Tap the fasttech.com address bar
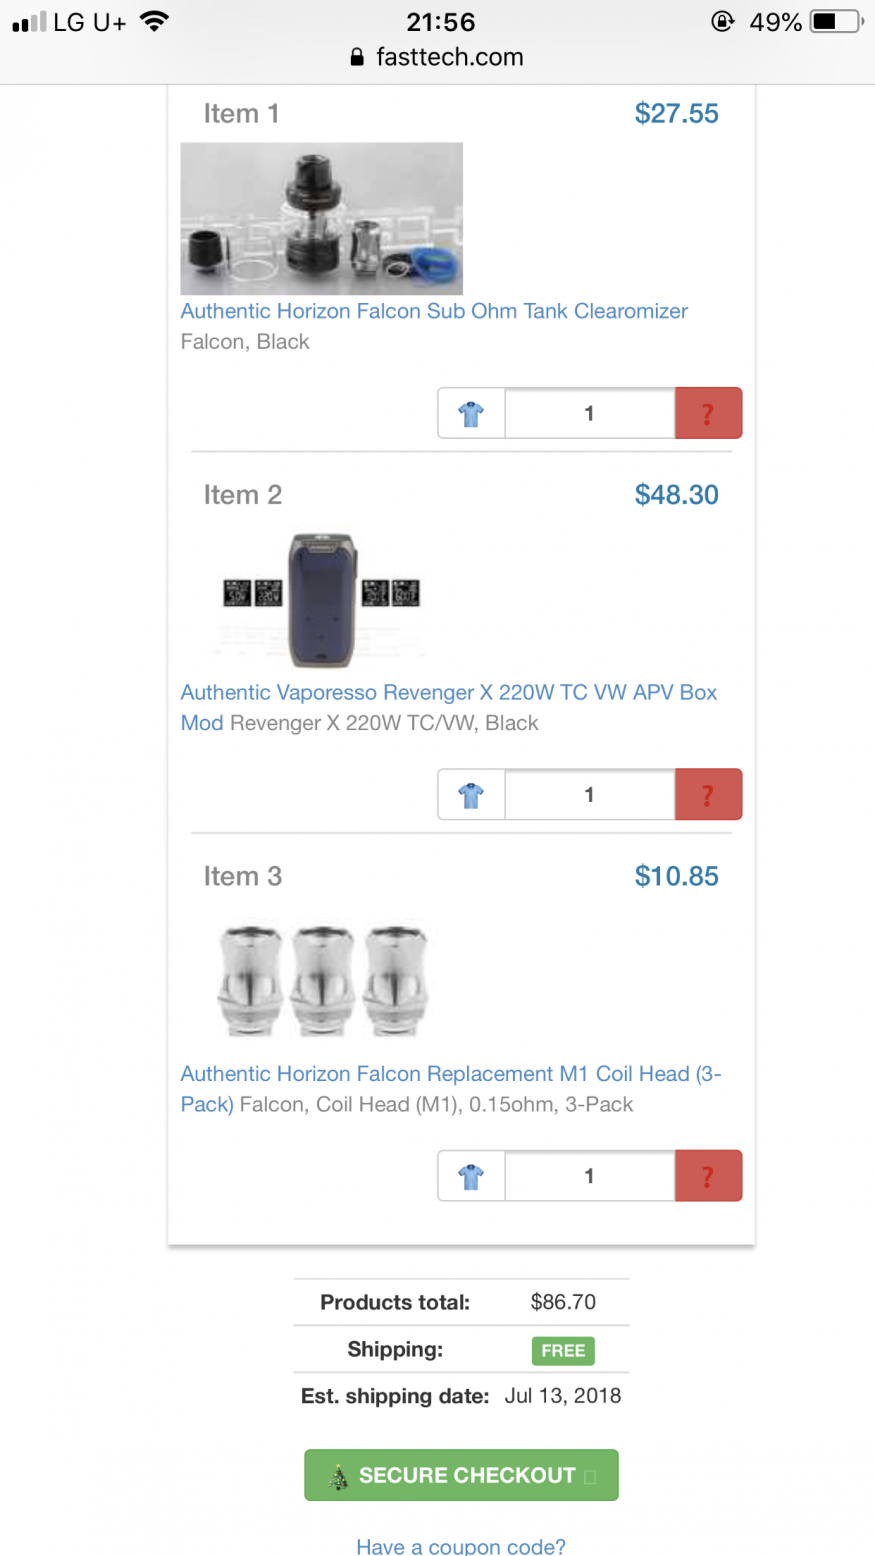The image size is (875, 1556). (x=449, y=58)
